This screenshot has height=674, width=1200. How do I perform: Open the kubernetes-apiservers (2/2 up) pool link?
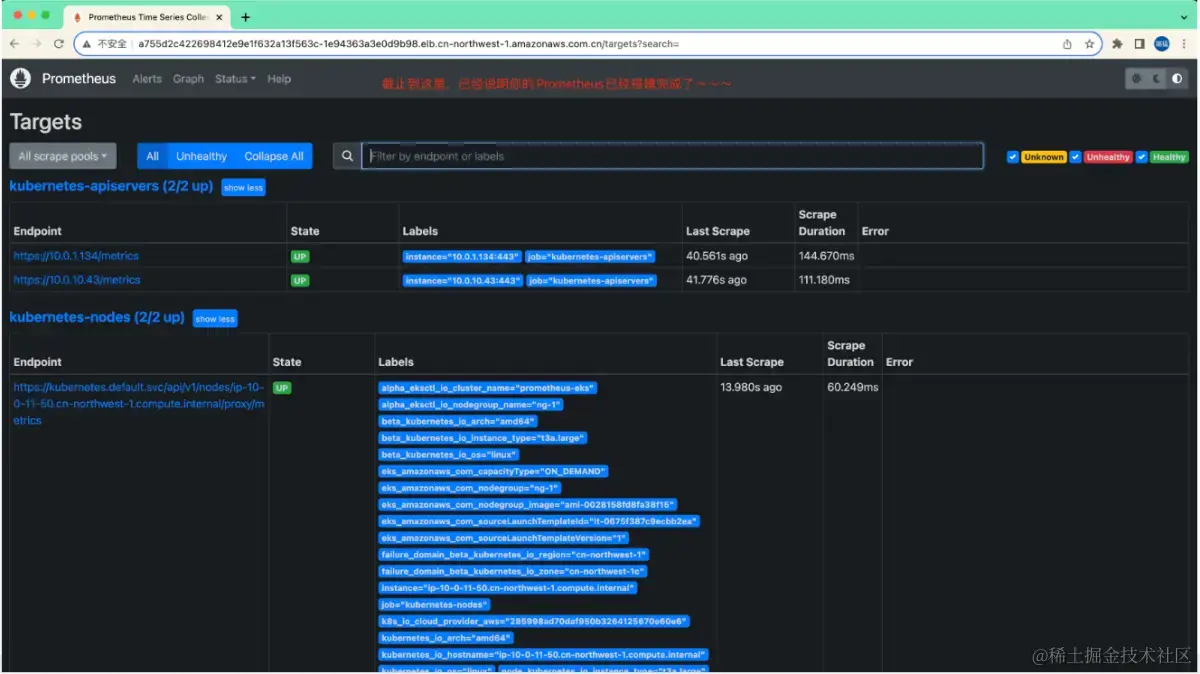coord(111,186)
